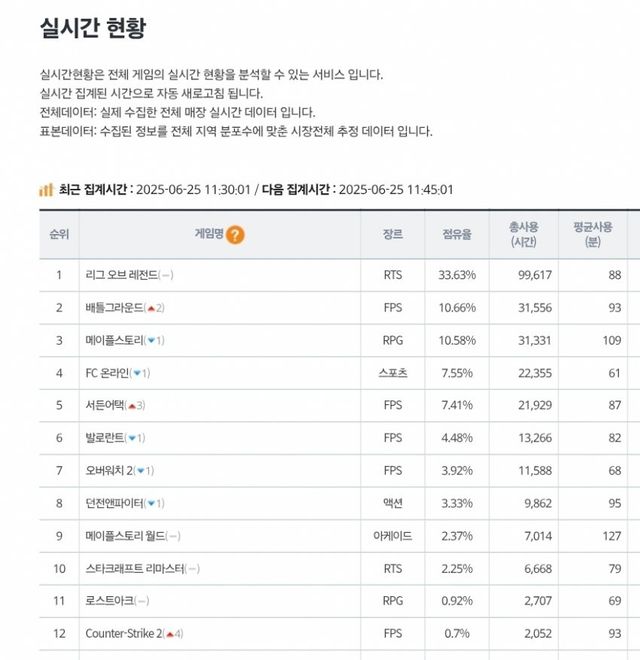Click the 총사용 (시간) column header
This screenshot has width=640, height=660.
tap(523, 235)
